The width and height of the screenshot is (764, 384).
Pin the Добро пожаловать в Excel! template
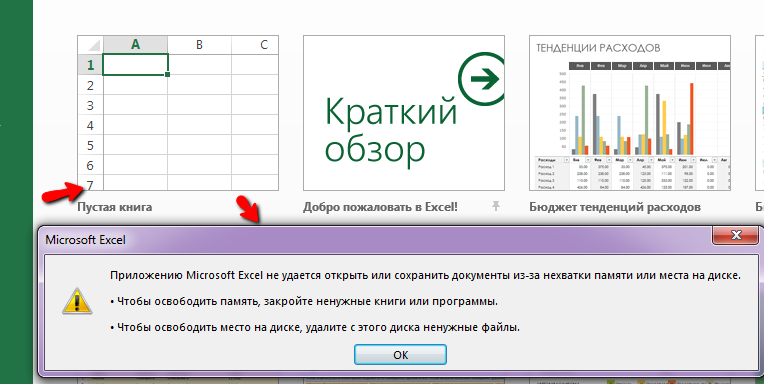pos(496,207)
